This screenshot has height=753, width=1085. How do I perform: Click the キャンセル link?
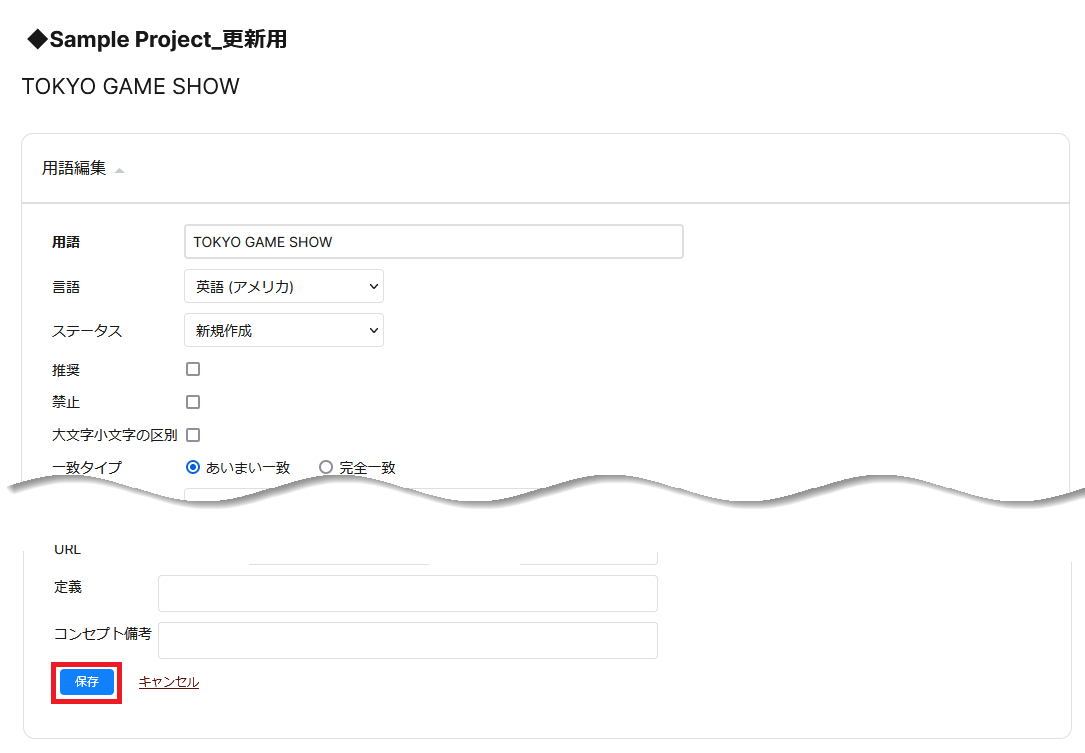tap(169, 682)
